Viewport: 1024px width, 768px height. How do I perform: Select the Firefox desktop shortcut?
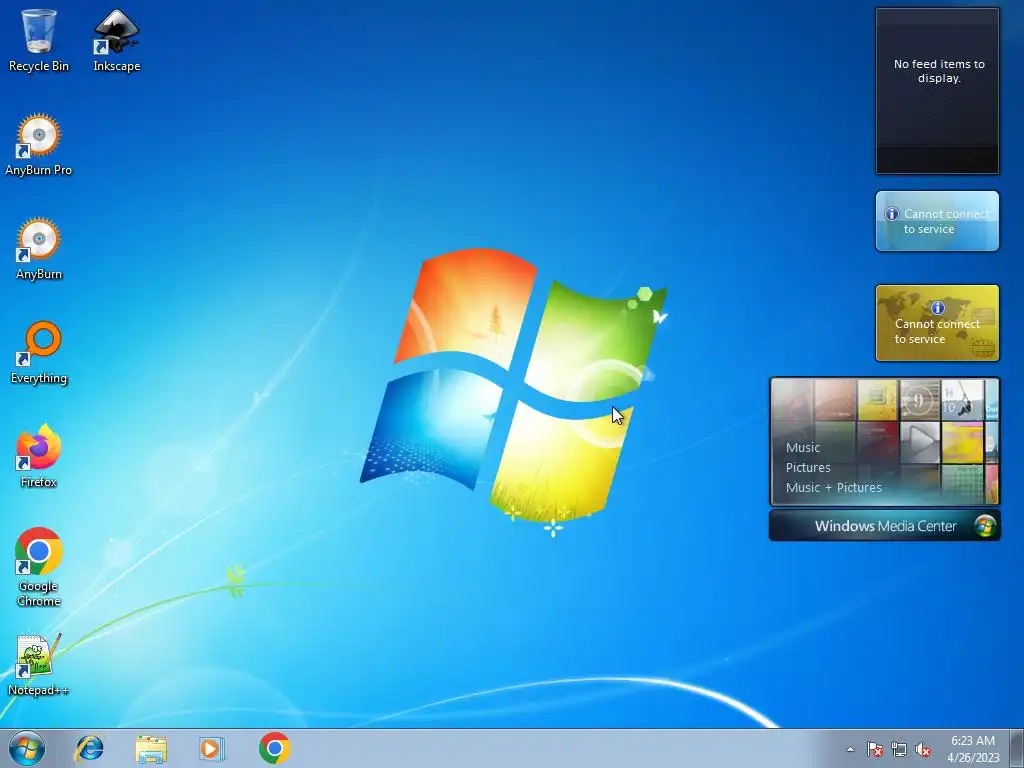point(39,456)
